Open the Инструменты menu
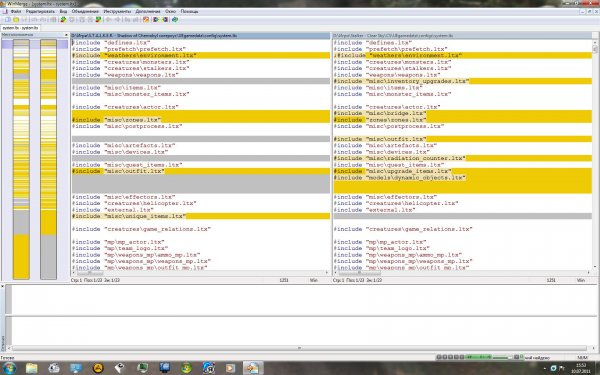 pos(117,11)
